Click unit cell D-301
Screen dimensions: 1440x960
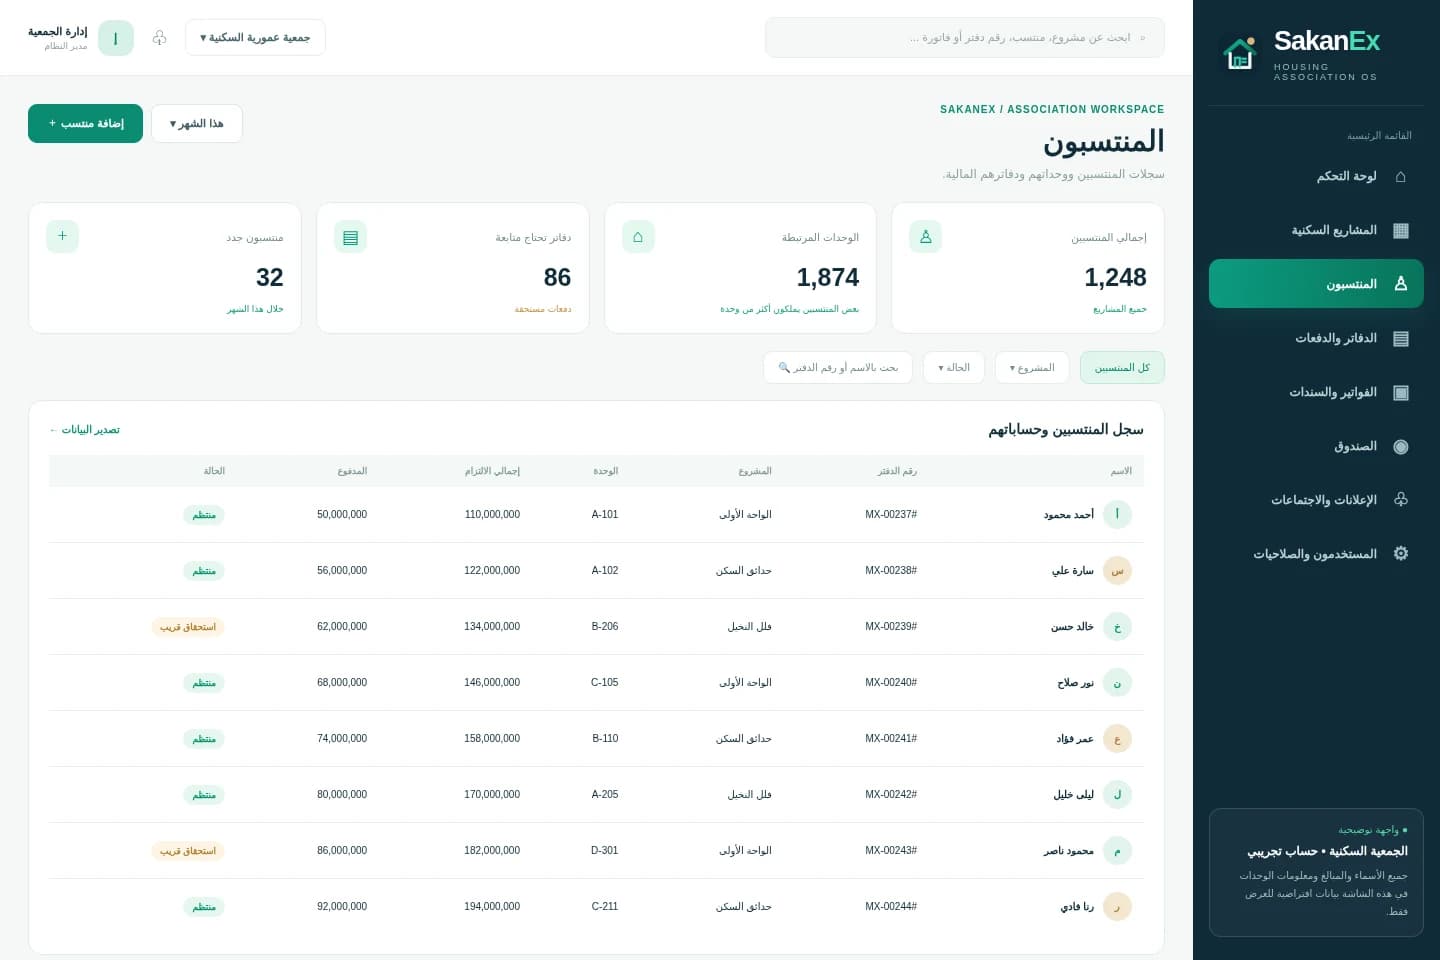pyautogui.click(x=605, y=851)
